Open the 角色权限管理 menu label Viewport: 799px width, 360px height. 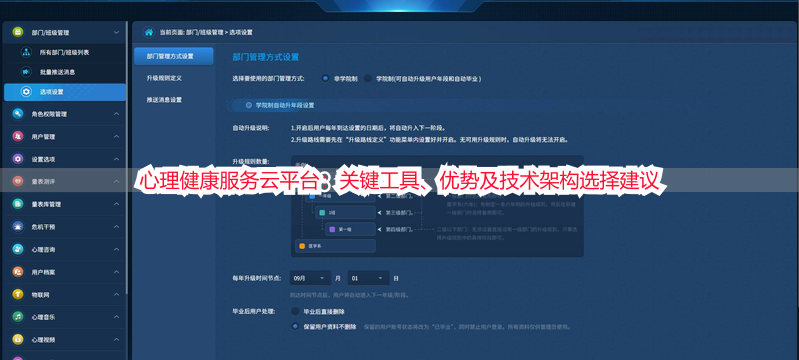pyautogui.click(x=49, y=114)
